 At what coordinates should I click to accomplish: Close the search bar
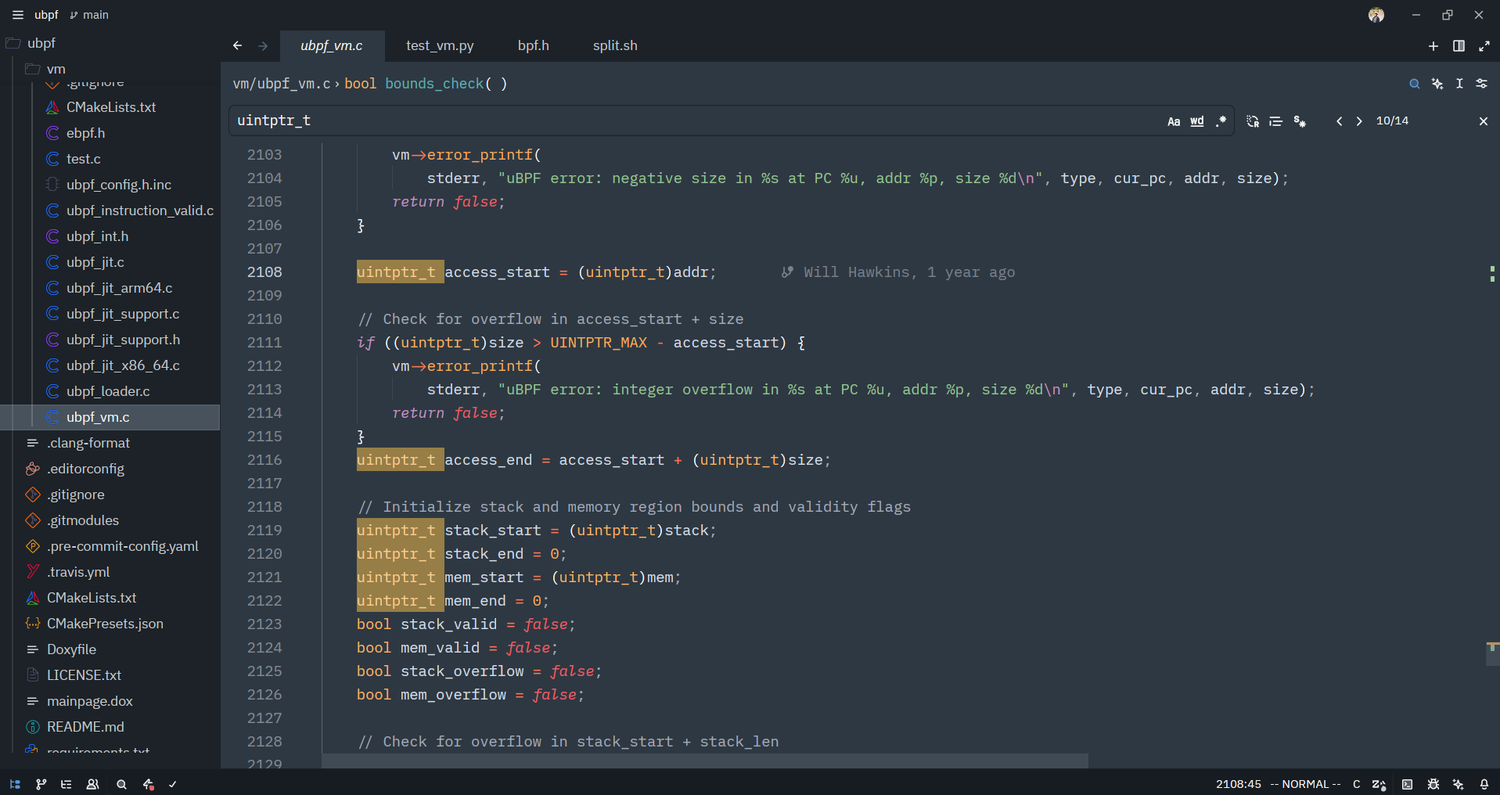click(1483, 121)
